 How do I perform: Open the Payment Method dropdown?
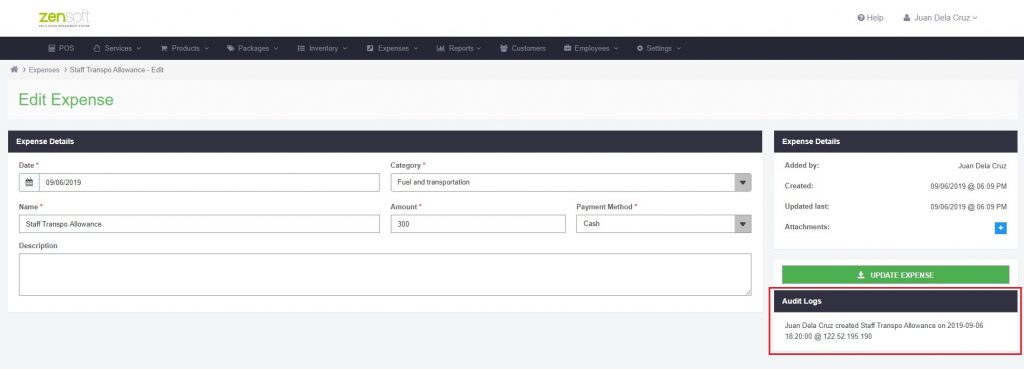click(x=664, y=223)
